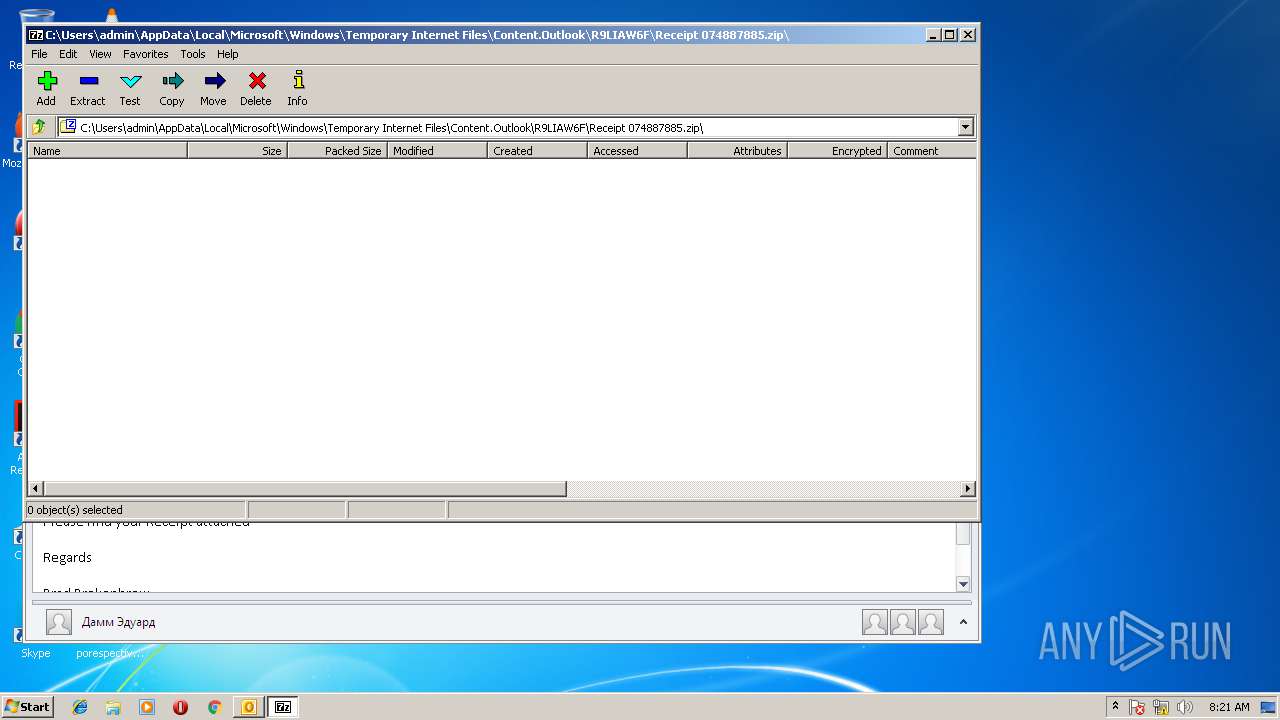Launch Google Chrome from taskbar
The width and height of the screenshot is (1280, 720).
coord(214,707)
